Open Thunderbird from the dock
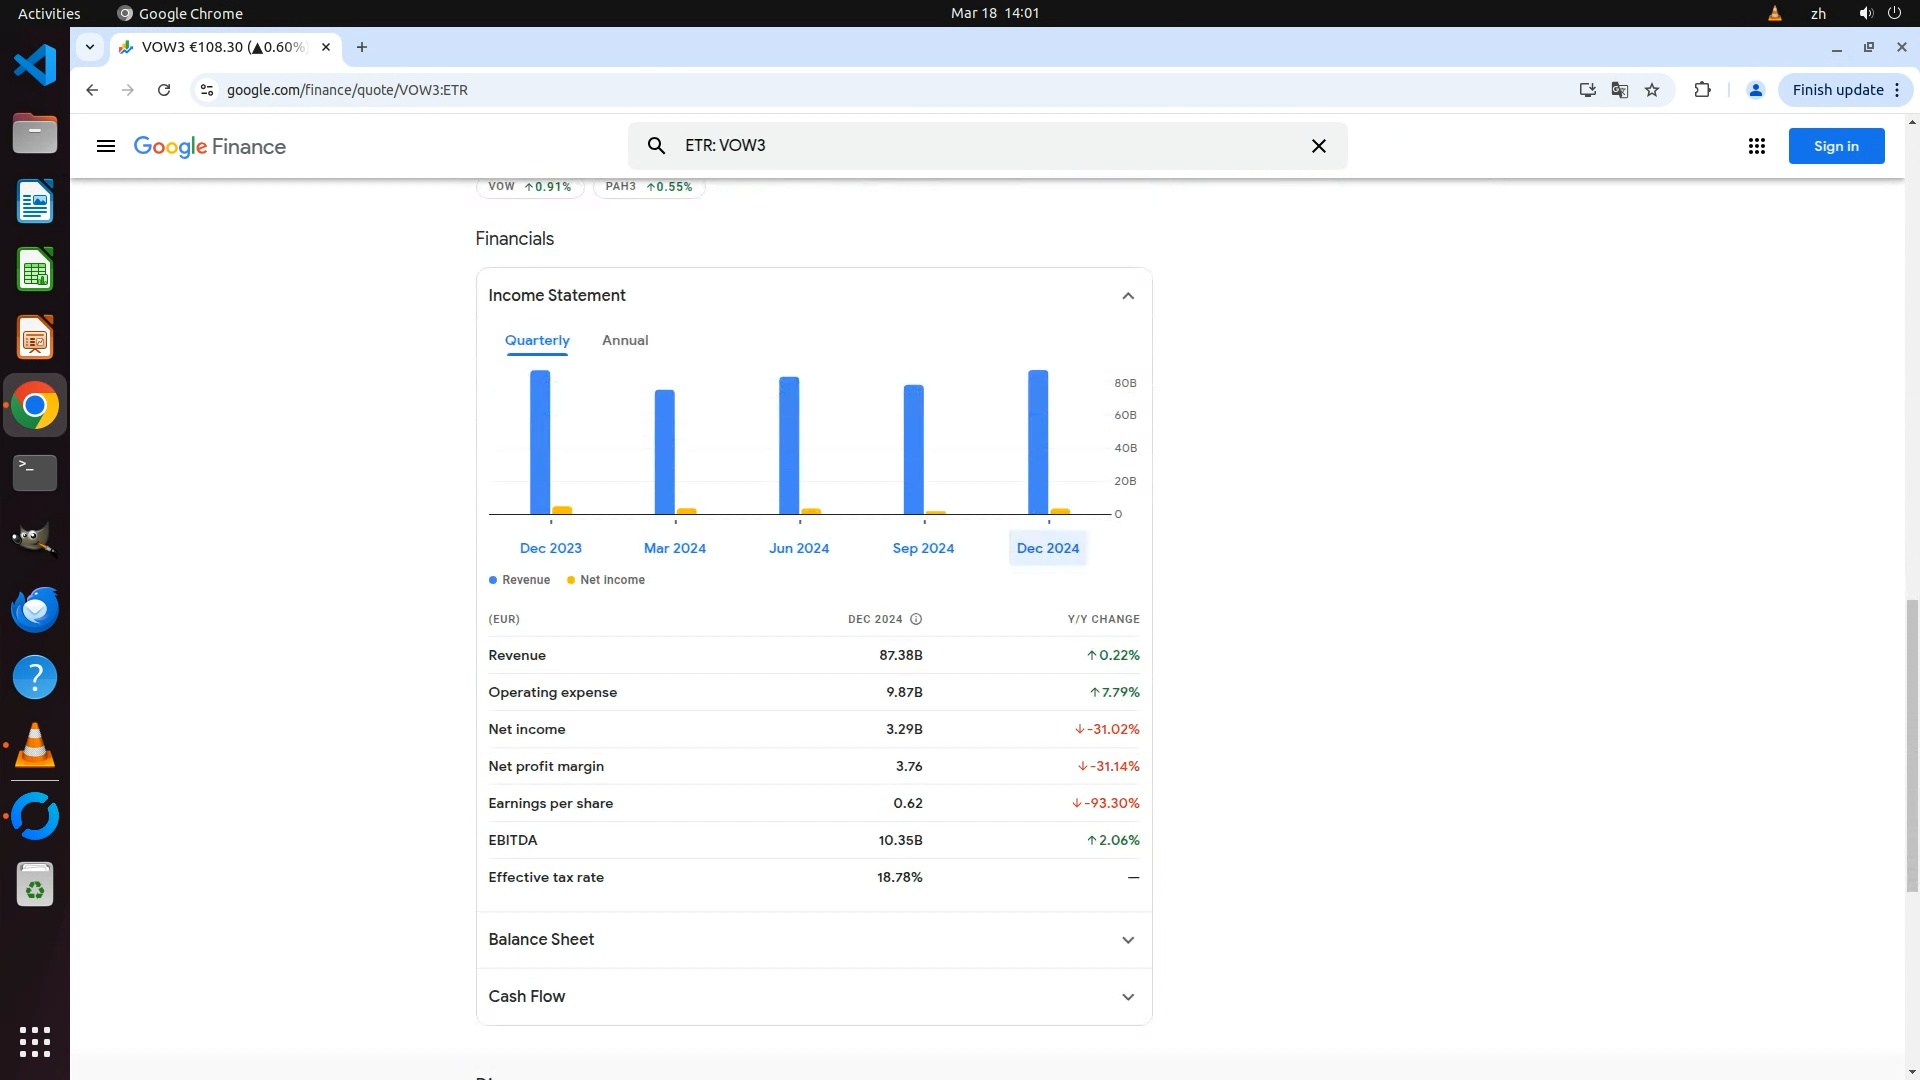This screenshot has height=1080, width=1920. coord(35,609)
